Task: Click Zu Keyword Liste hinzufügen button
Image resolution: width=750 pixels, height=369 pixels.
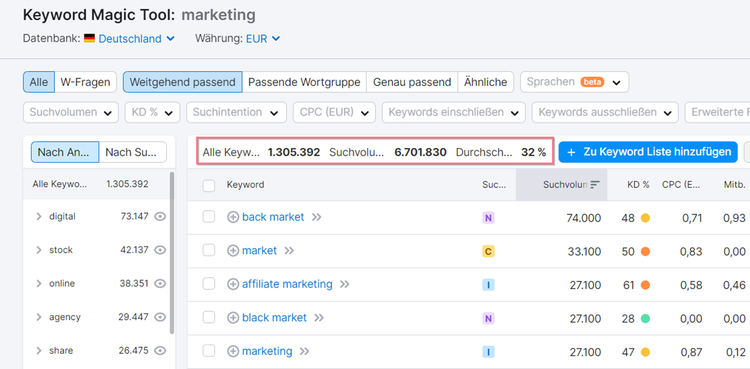Action: tap(648, 152)
